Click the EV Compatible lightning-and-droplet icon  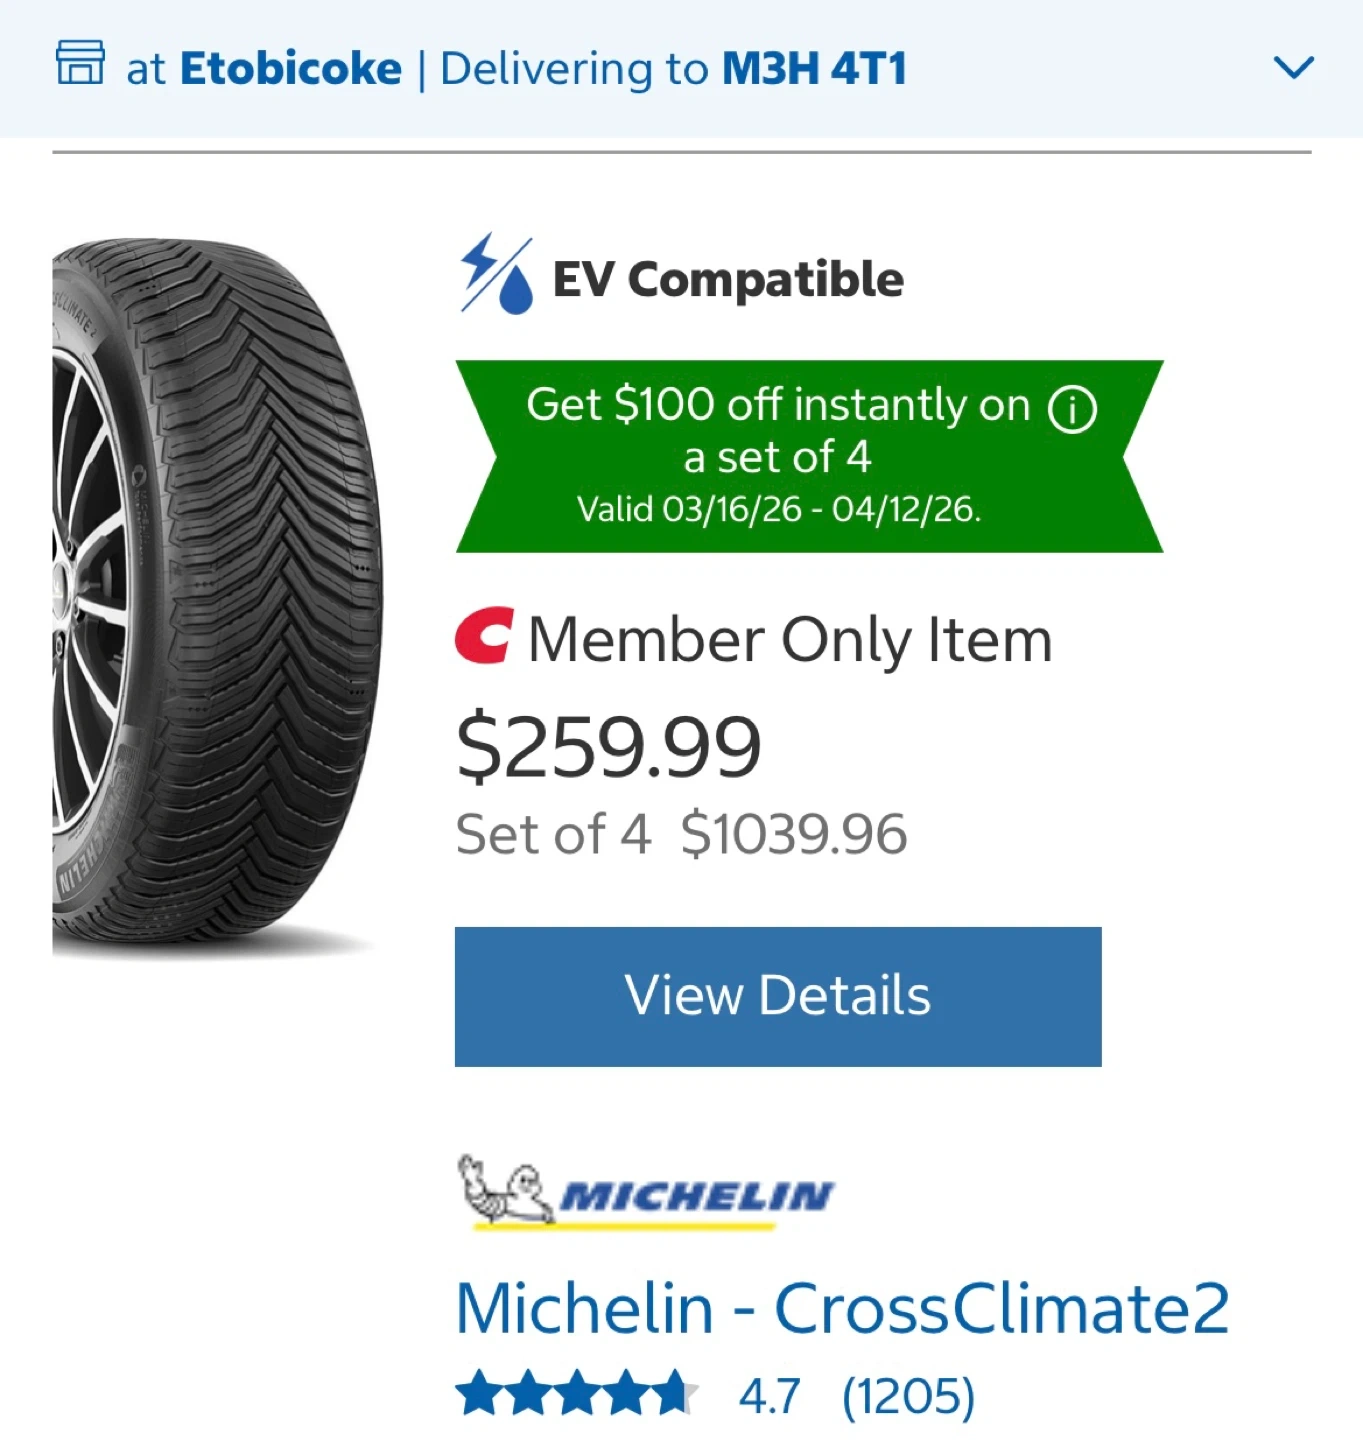495,275
